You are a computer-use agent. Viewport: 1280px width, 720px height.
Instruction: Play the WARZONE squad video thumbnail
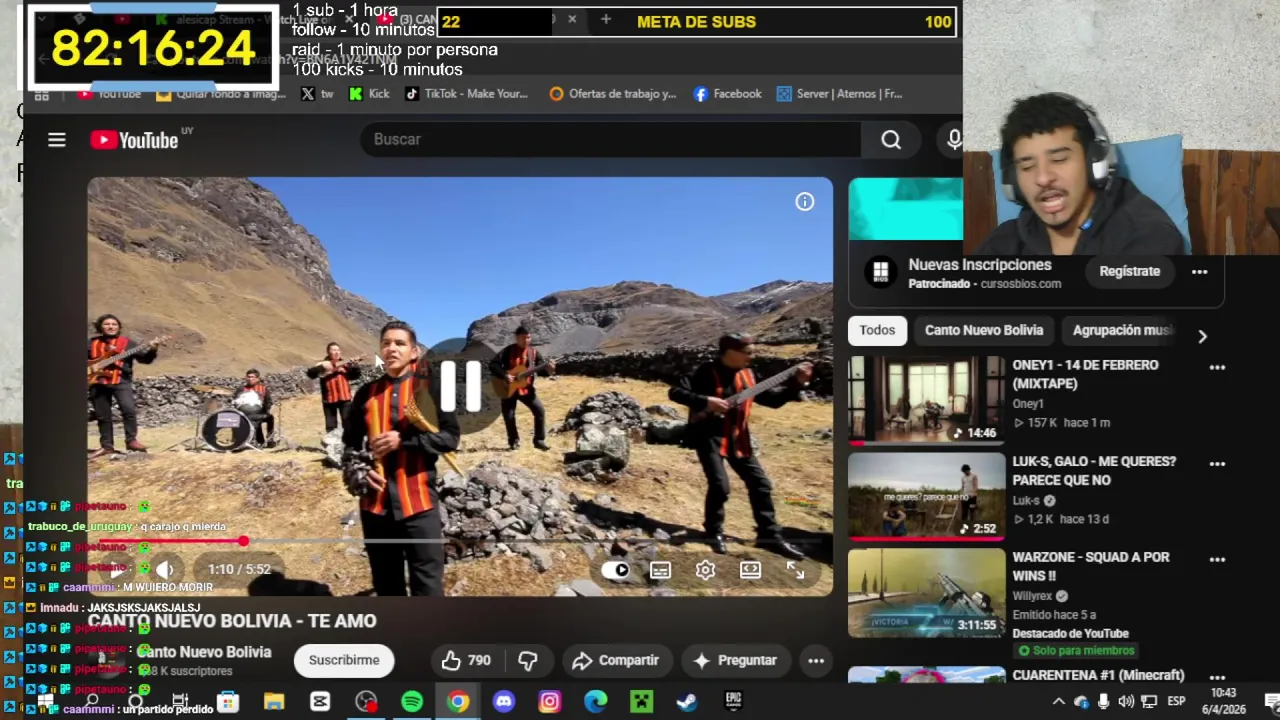[x=926, y=592]
